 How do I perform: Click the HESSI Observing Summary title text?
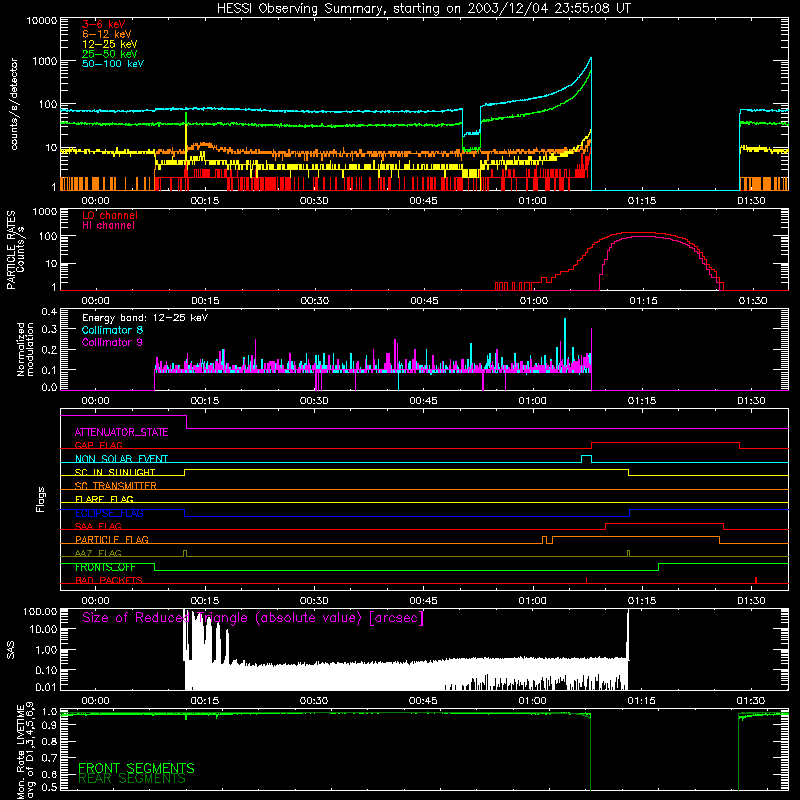[423, 9]
